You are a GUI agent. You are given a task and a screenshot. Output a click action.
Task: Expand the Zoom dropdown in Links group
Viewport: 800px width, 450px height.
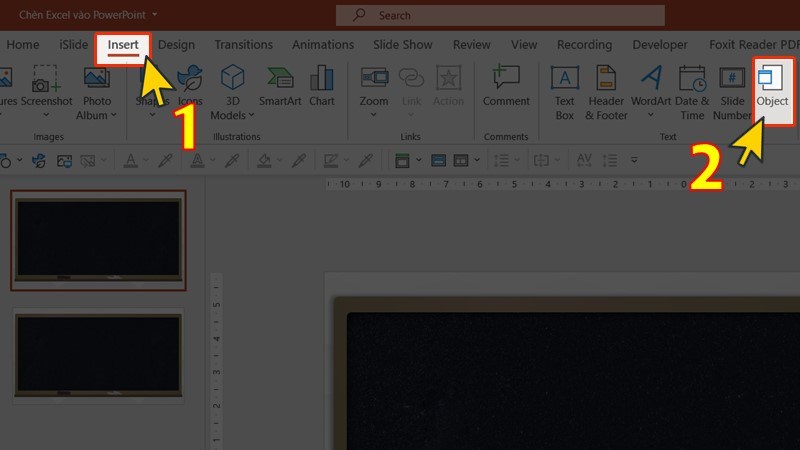pos(374,92)
